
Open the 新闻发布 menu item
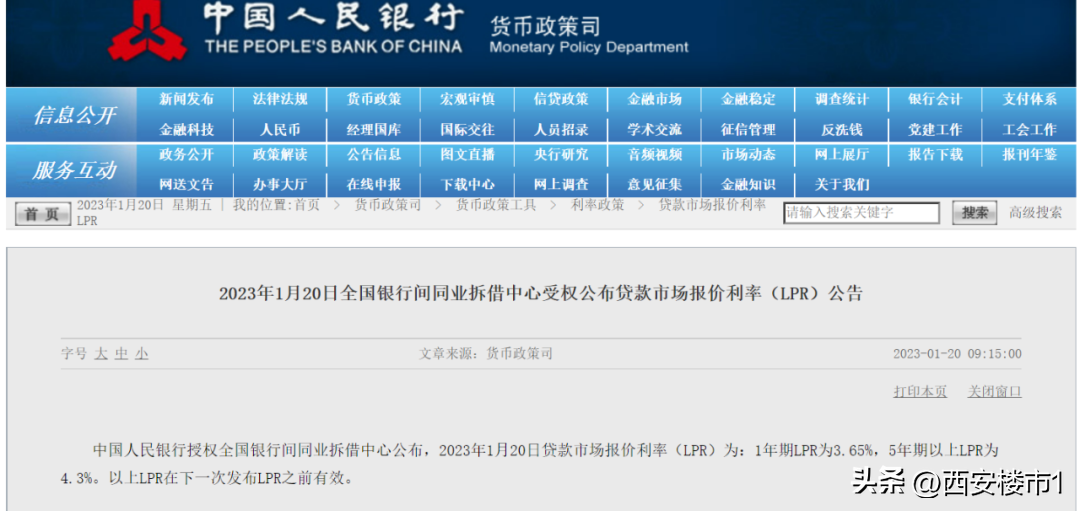coord(187,100)
